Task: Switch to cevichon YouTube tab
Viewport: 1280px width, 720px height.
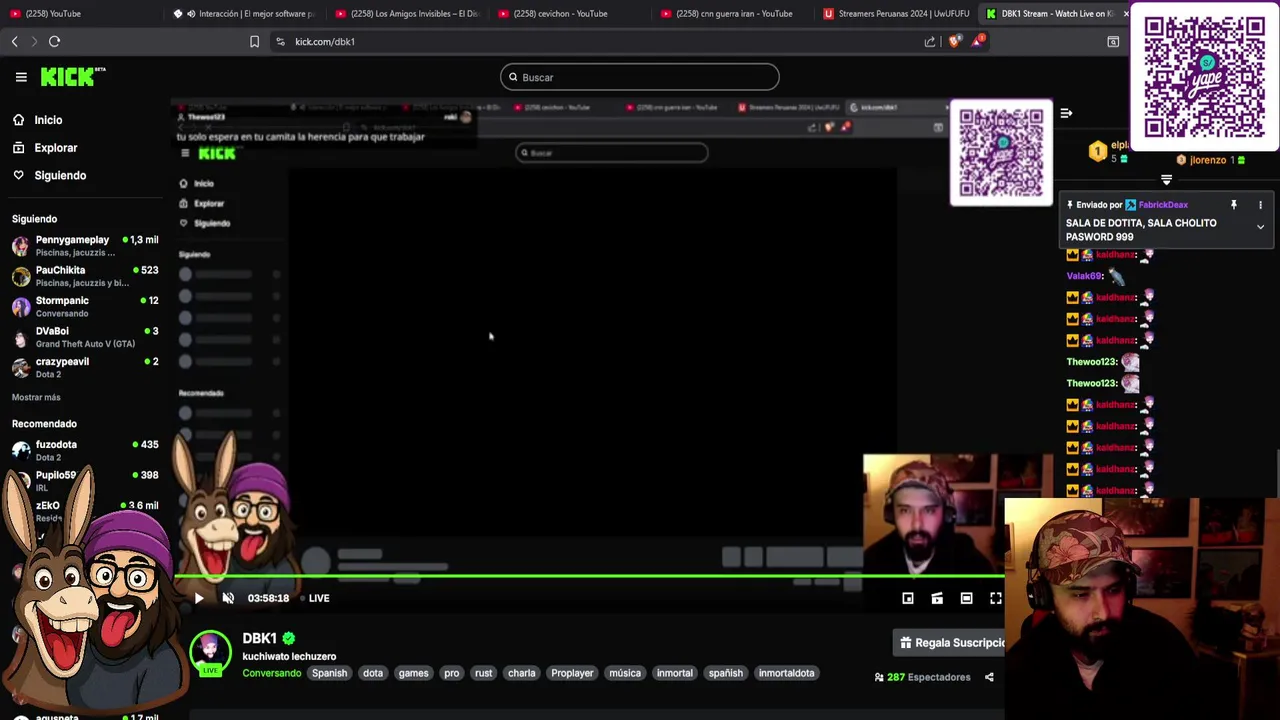Action: pos(570,13)
